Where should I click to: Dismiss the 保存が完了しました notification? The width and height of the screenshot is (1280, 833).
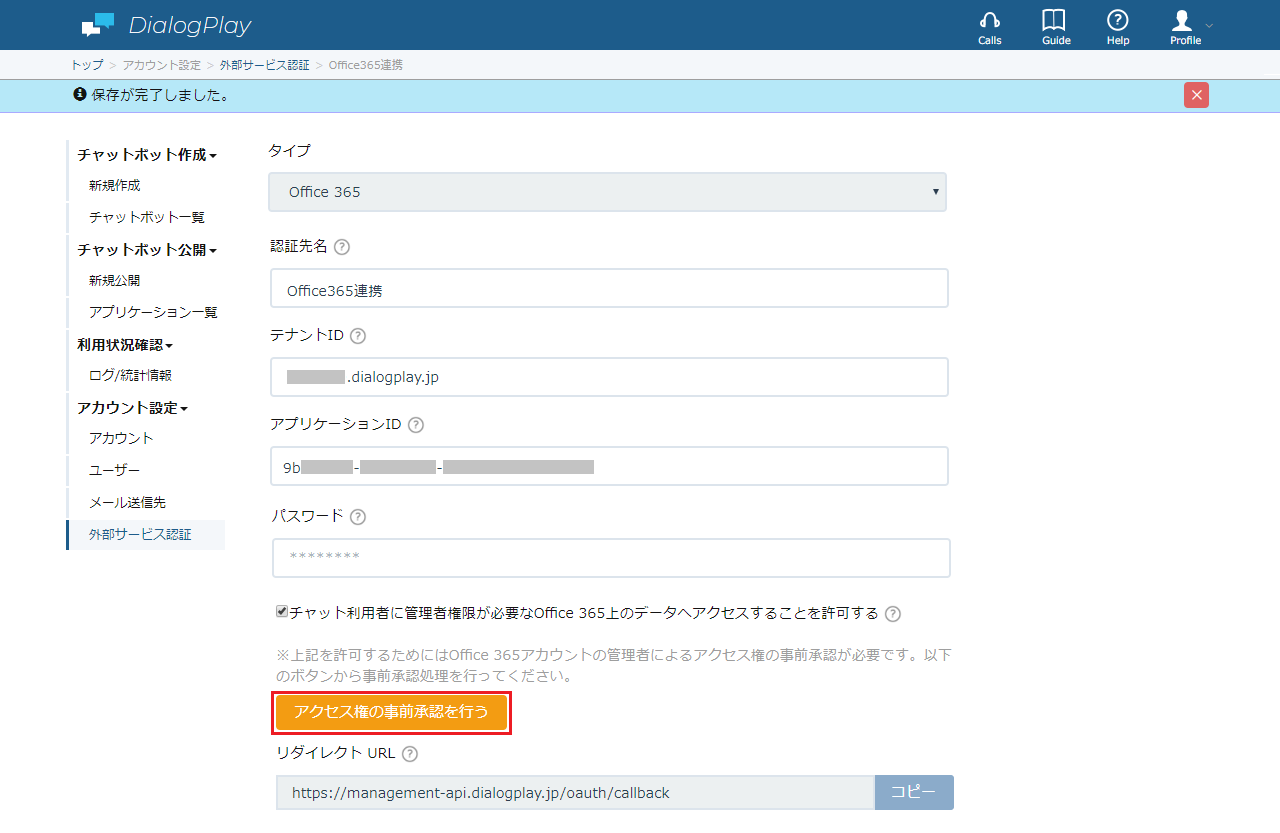[1196, 95]
